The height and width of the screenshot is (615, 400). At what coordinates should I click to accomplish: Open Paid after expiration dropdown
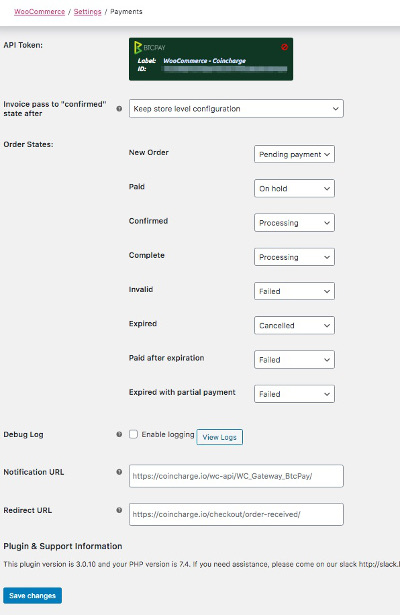pos(294,360)
